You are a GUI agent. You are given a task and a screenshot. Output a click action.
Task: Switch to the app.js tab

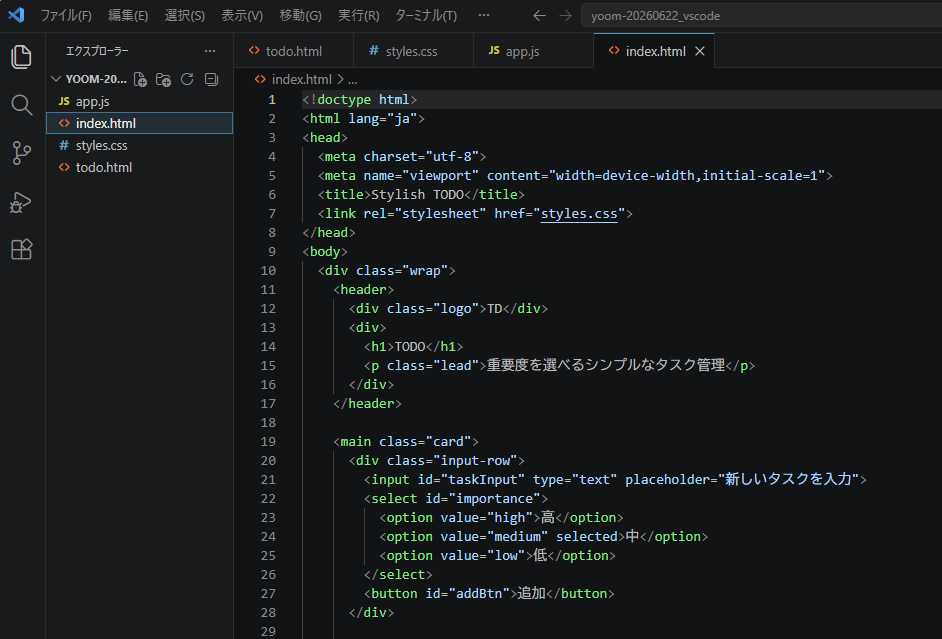533,51
